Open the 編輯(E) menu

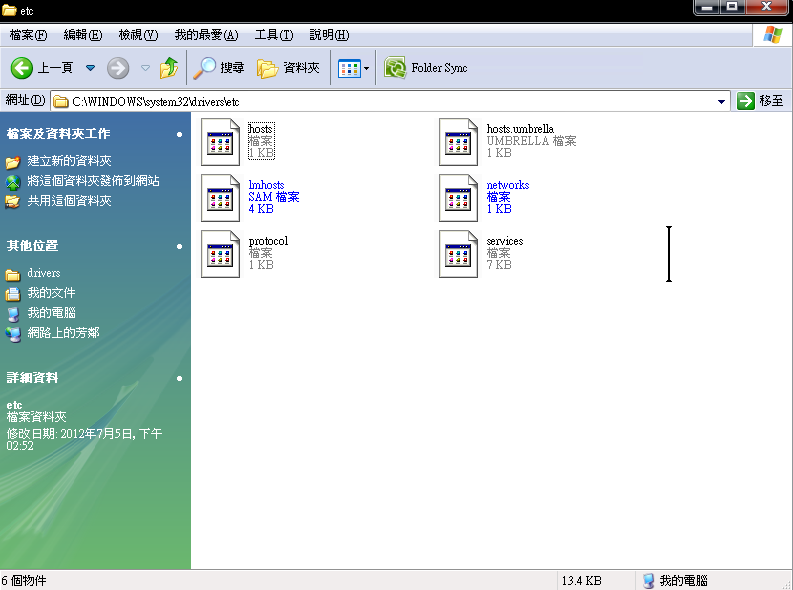(x=83, y=35)
